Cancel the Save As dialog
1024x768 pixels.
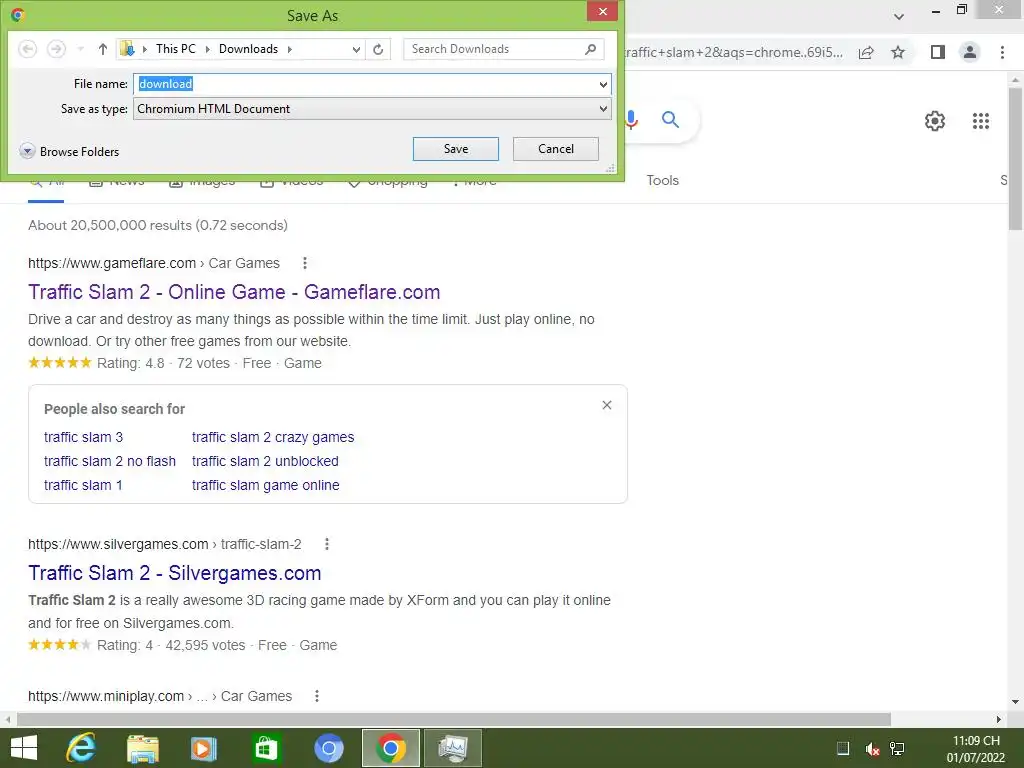pos(555,149)
